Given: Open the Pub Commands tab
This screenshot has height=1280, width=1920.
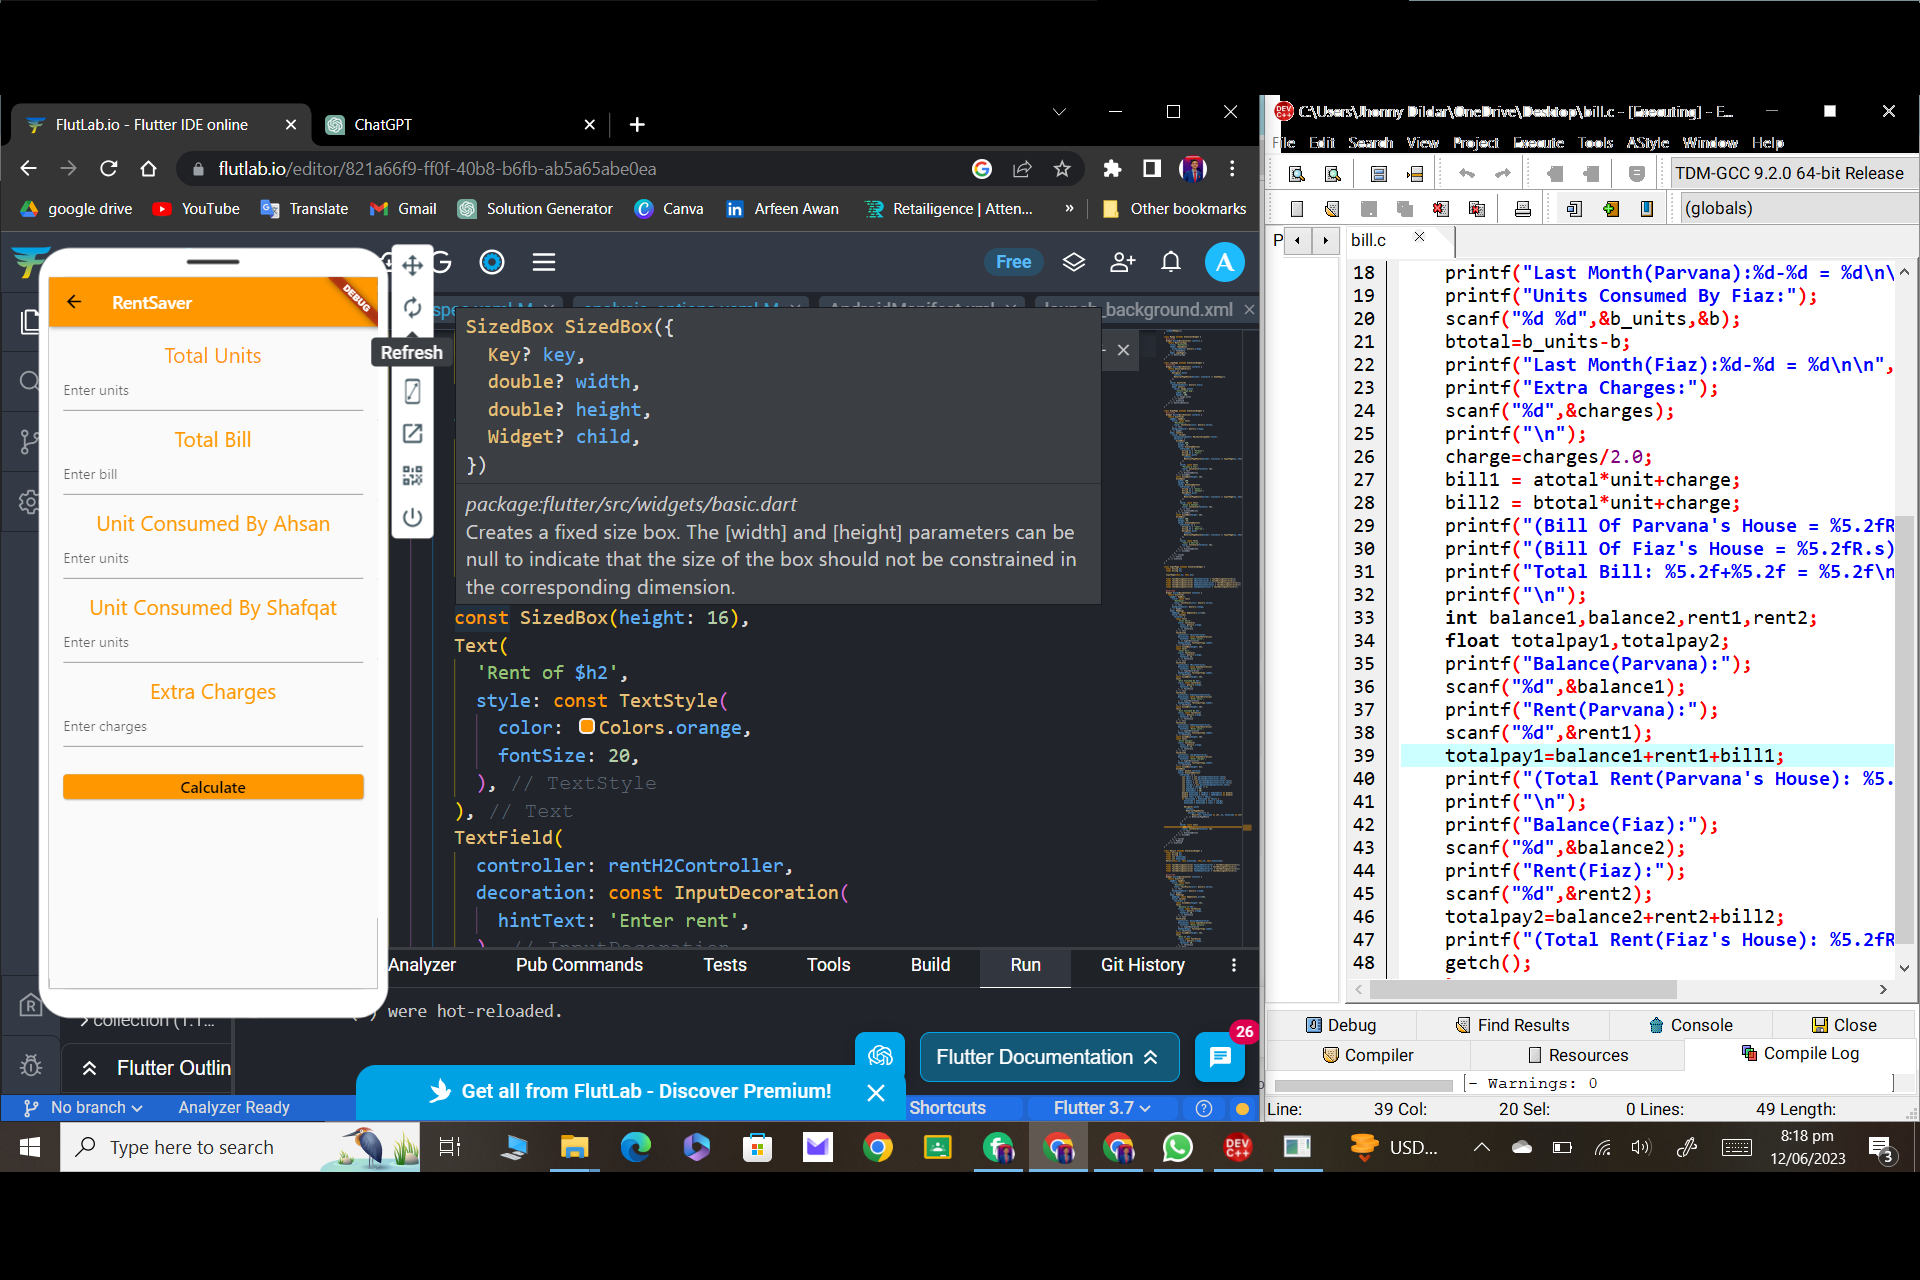Looking at the screenshot, I should 579,965.
